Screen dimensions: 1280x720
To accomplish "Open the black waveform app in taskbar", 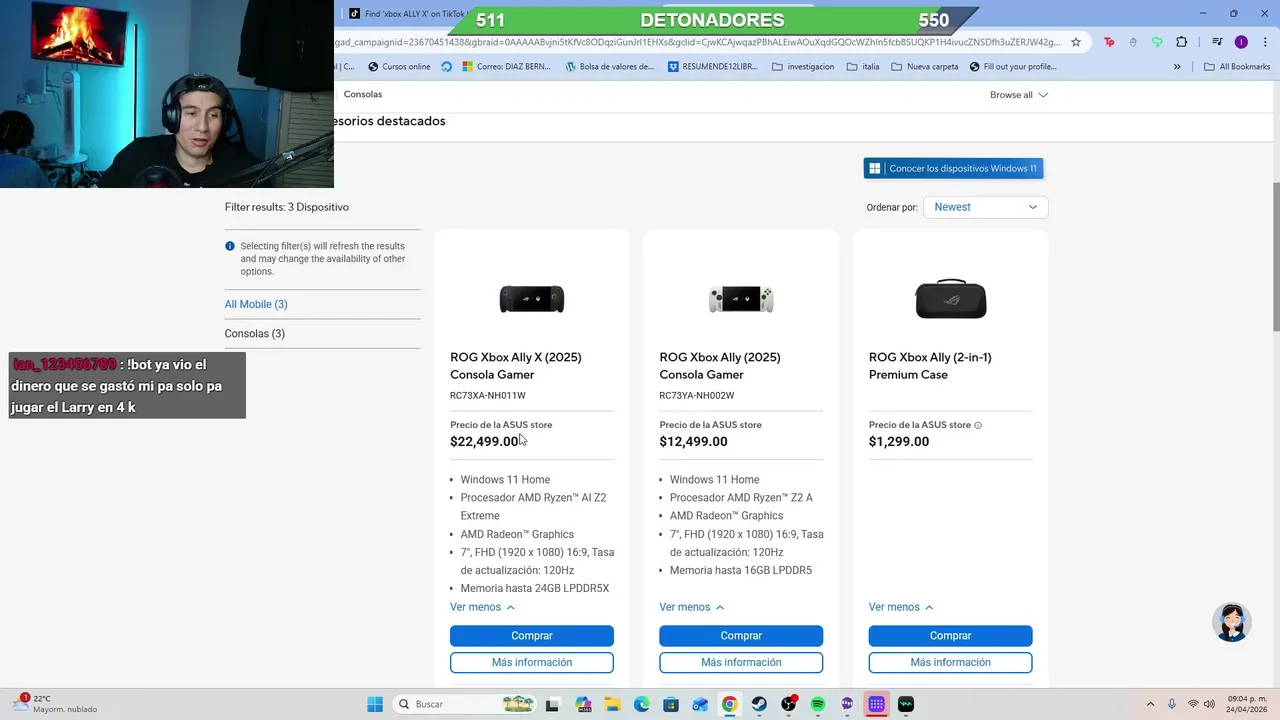I will coord(906,704).
